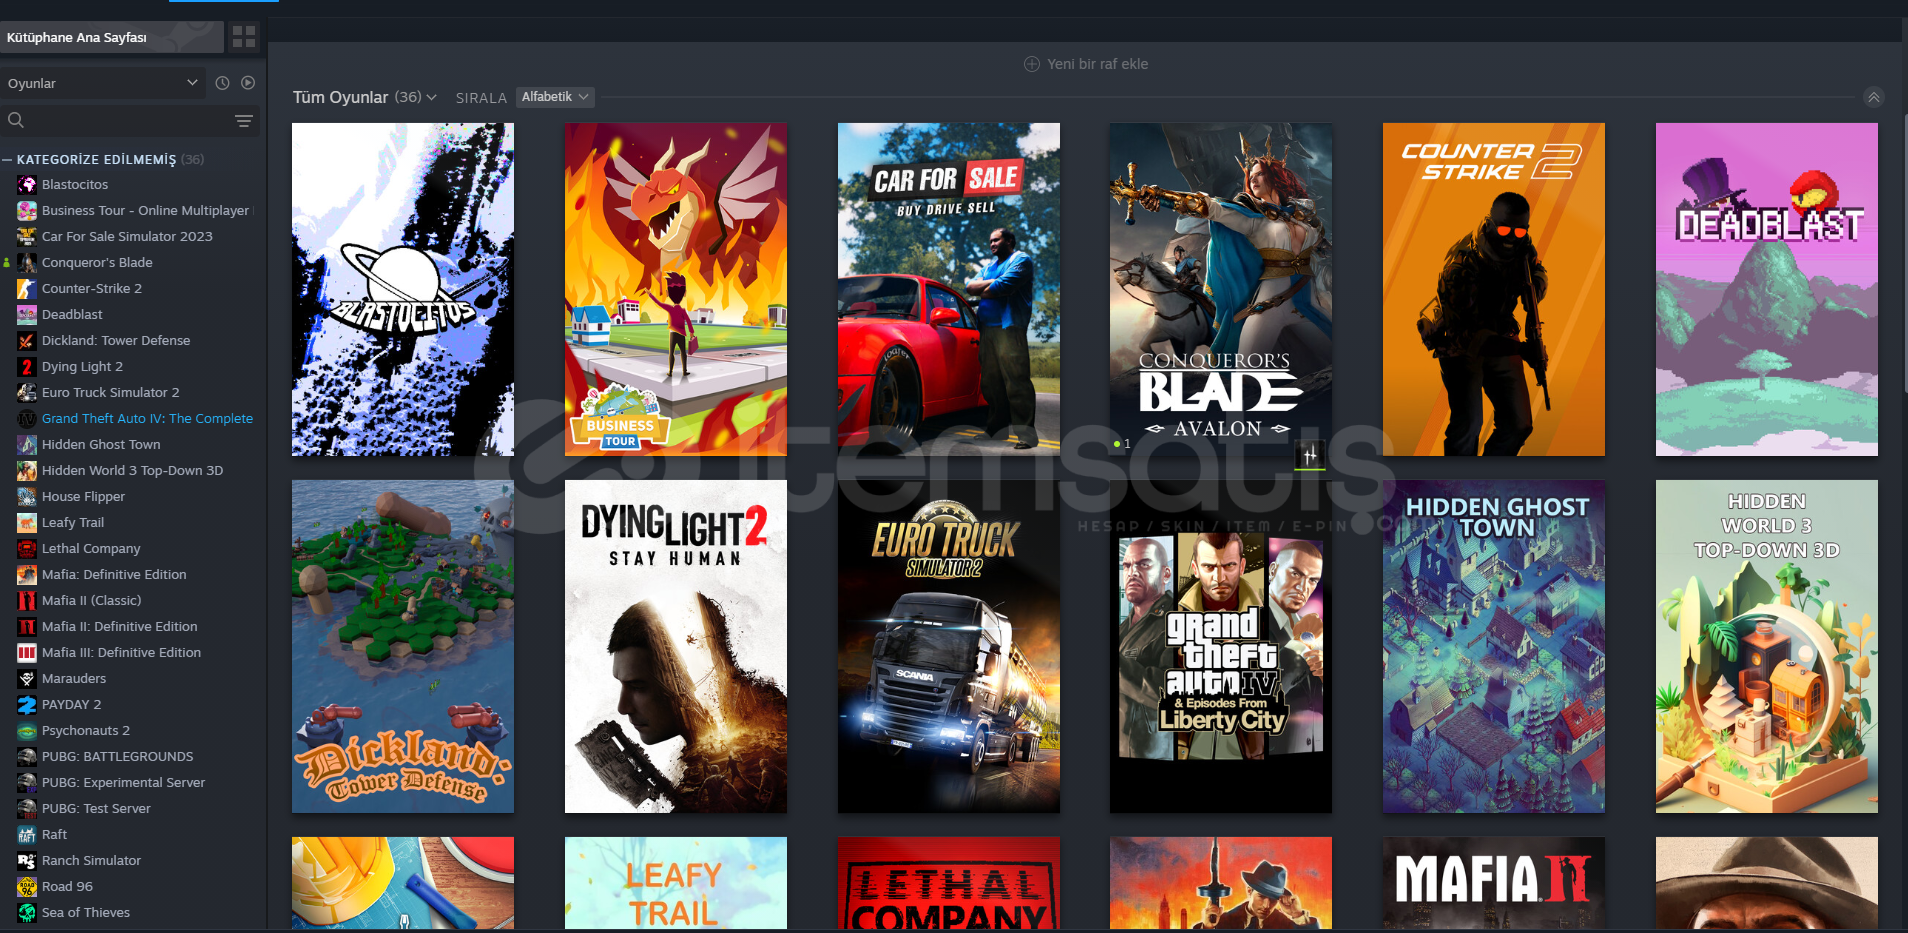Click the Marauders sidebar icon
1908x933 pixels.
[27, 678]
